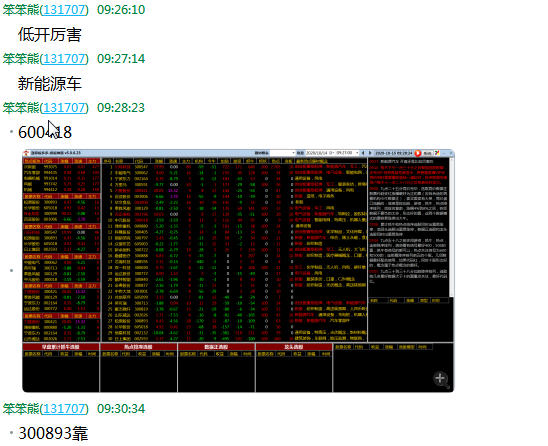Open the 131707 link at 09:27:14
548x446 pixels.
point(64,58)
